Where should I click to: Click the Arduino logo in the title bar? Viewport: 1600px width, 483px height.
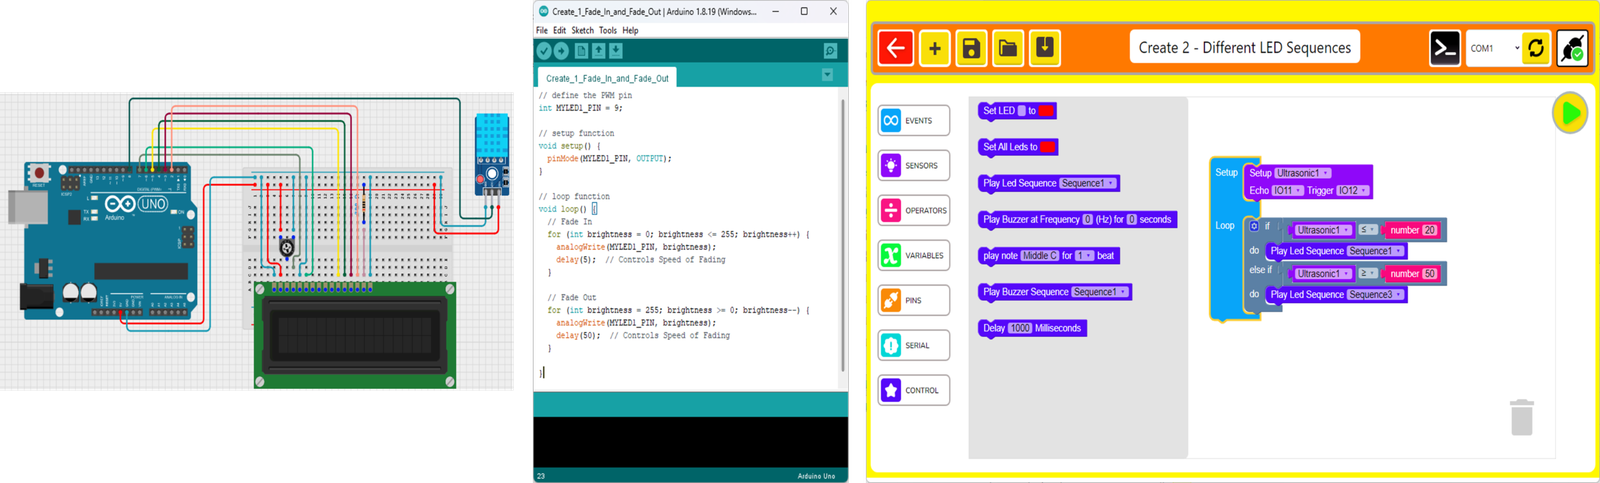click(x=543, y=11)
